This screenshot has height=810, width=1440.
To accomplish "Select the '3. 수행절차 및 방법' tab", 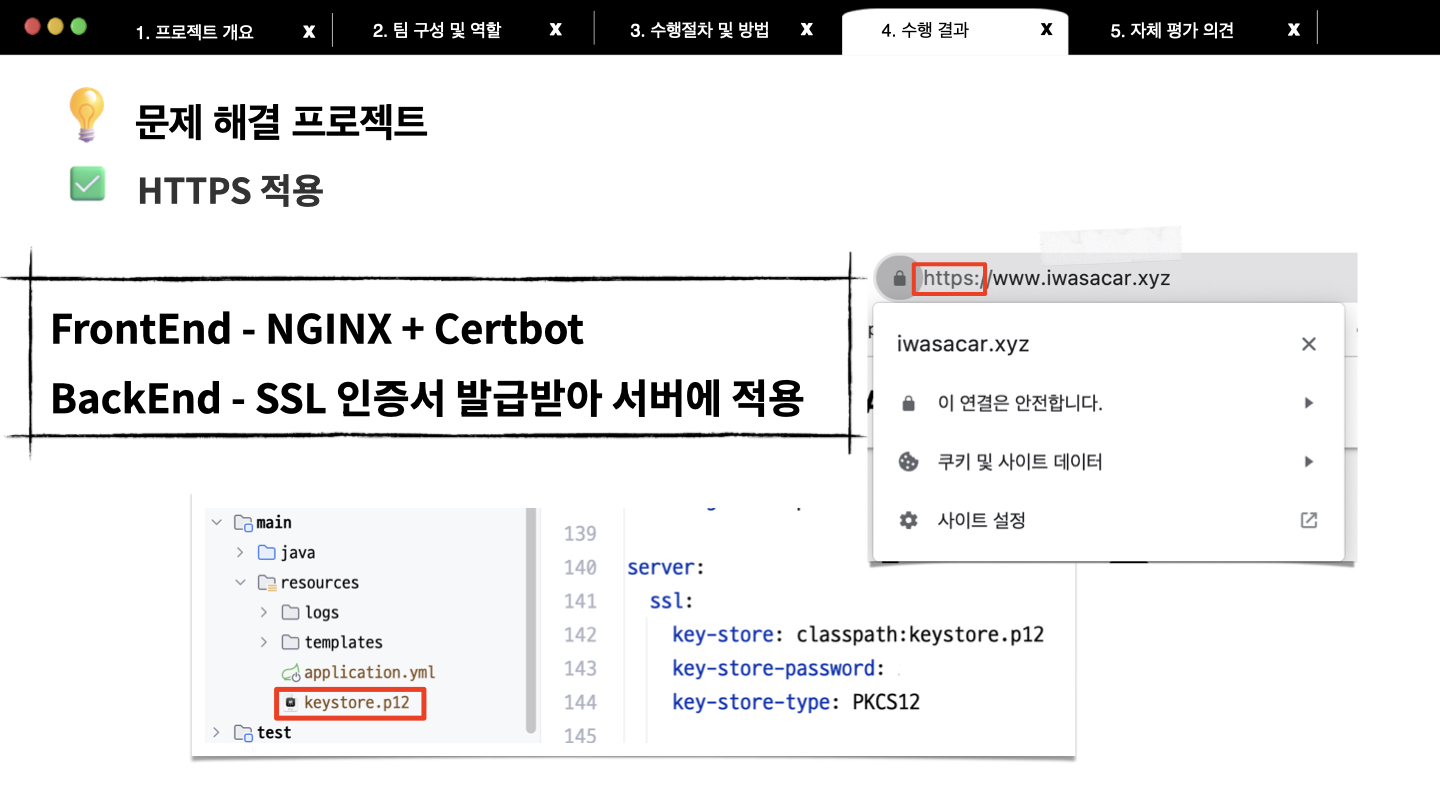I will [x=699, y=31].
